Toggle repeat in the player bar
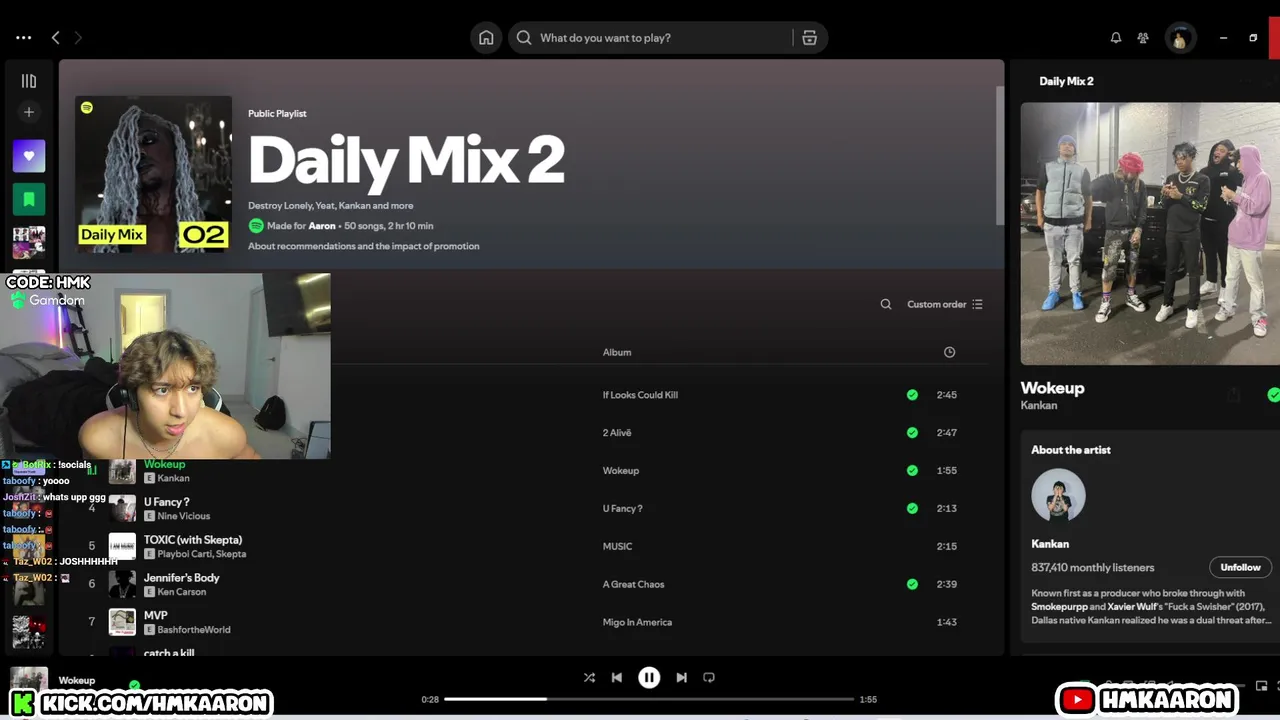This screenshot has height=720, width=1280. point(709,677)
